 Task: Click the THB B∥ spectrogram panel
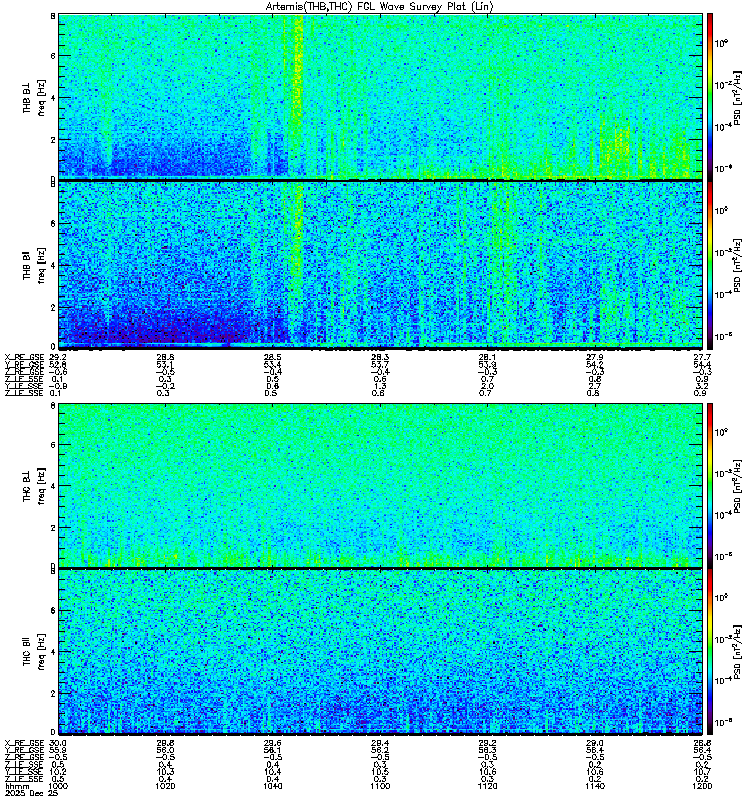click(380, 265)
